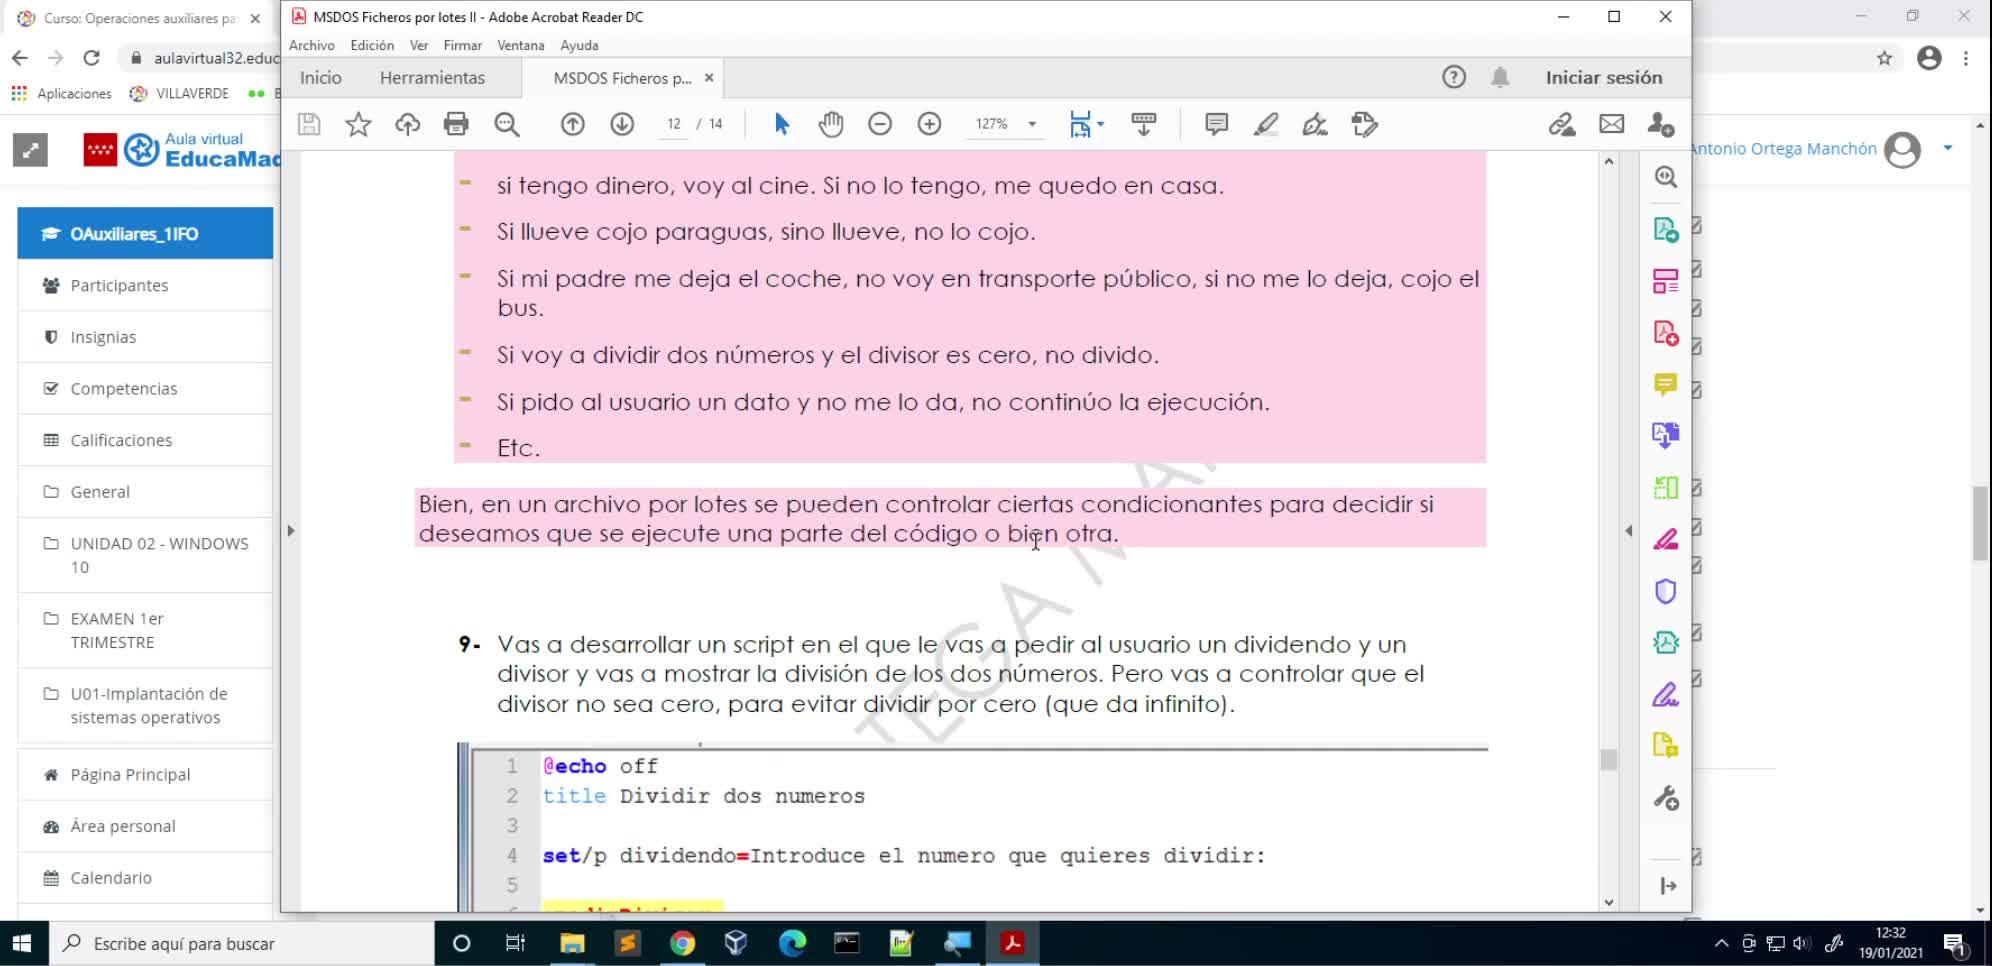1992x966 pixels.
Task: Open the sign document tool
Action: [1315, 124]
